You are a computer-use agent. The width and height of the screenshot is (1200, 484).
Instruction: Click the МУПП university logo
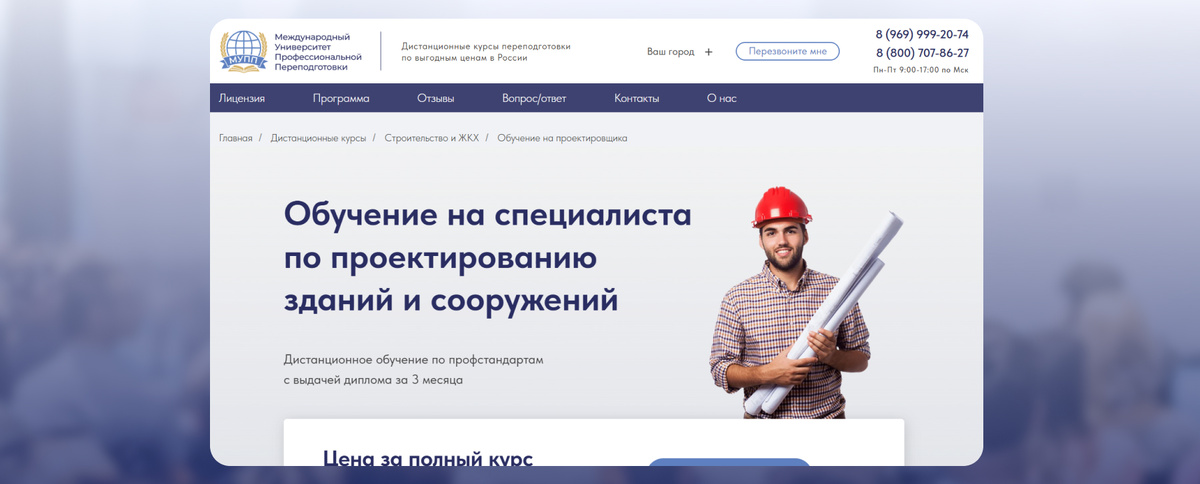(x=244, y=51)
